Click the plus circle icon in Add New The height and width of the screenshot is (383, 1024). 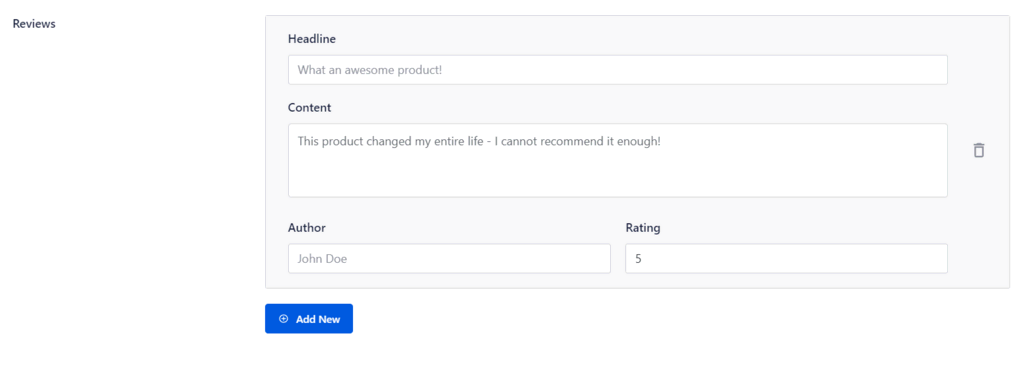[283, 319]
